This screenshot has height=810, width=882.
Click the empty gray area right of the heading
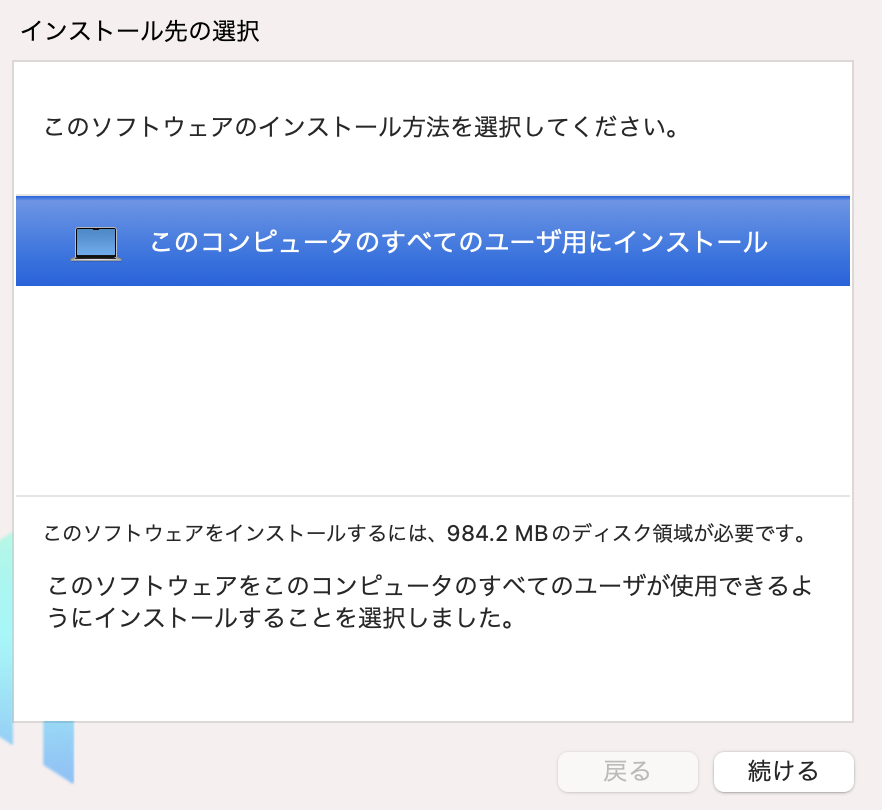[570, 31]
